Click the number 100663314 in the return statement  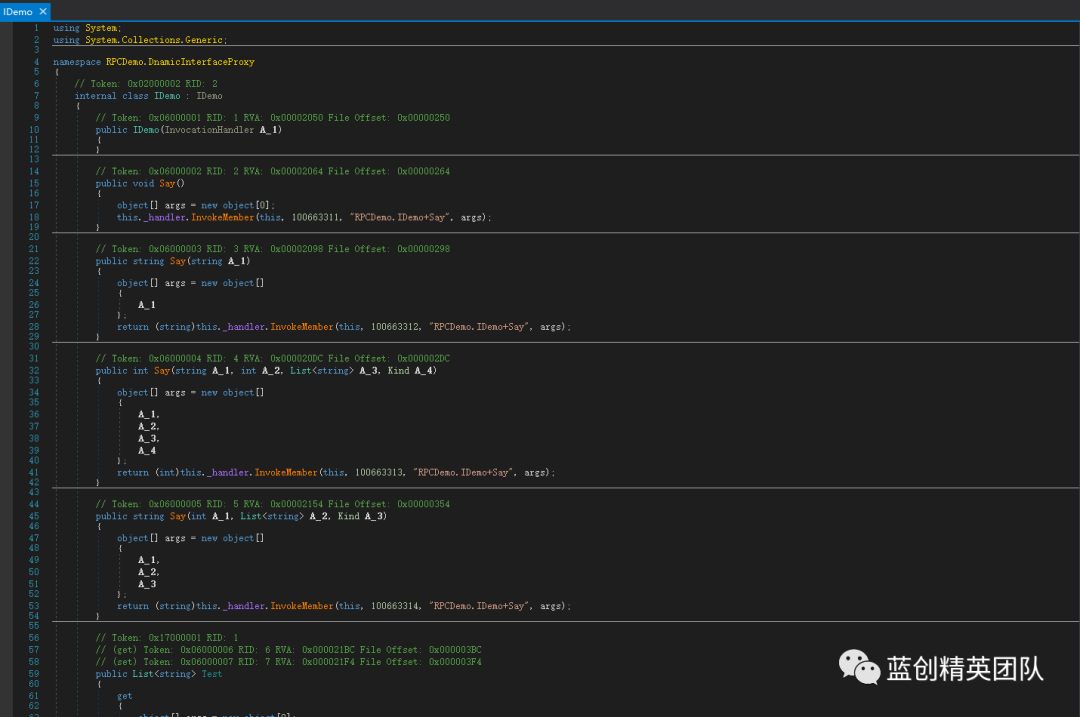(395, 606)
